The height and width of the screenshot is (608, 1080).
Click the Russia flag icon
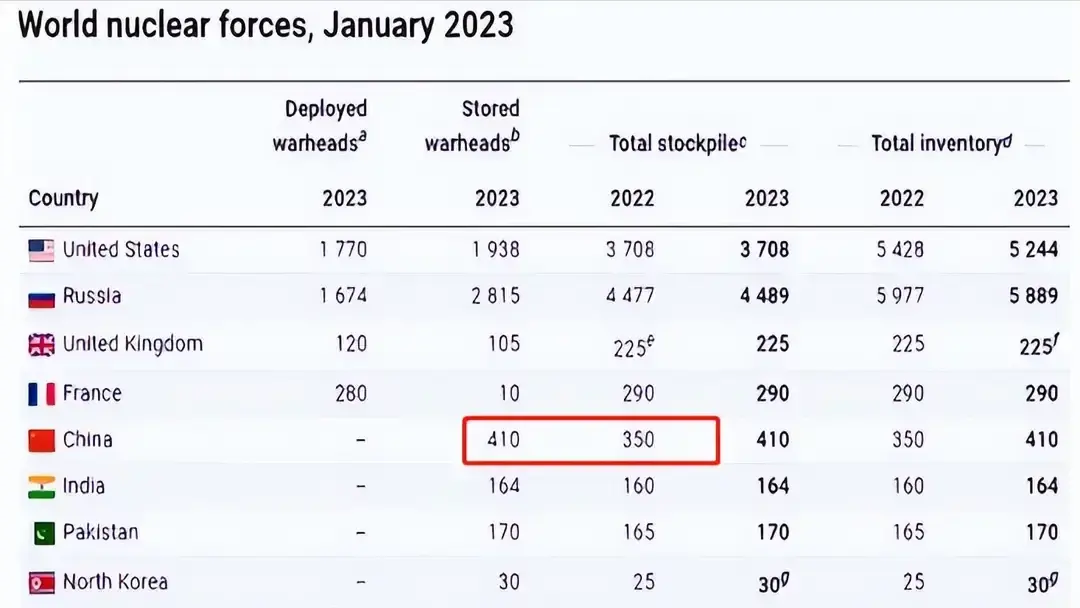pyautogui.click(x=41, y=297)
